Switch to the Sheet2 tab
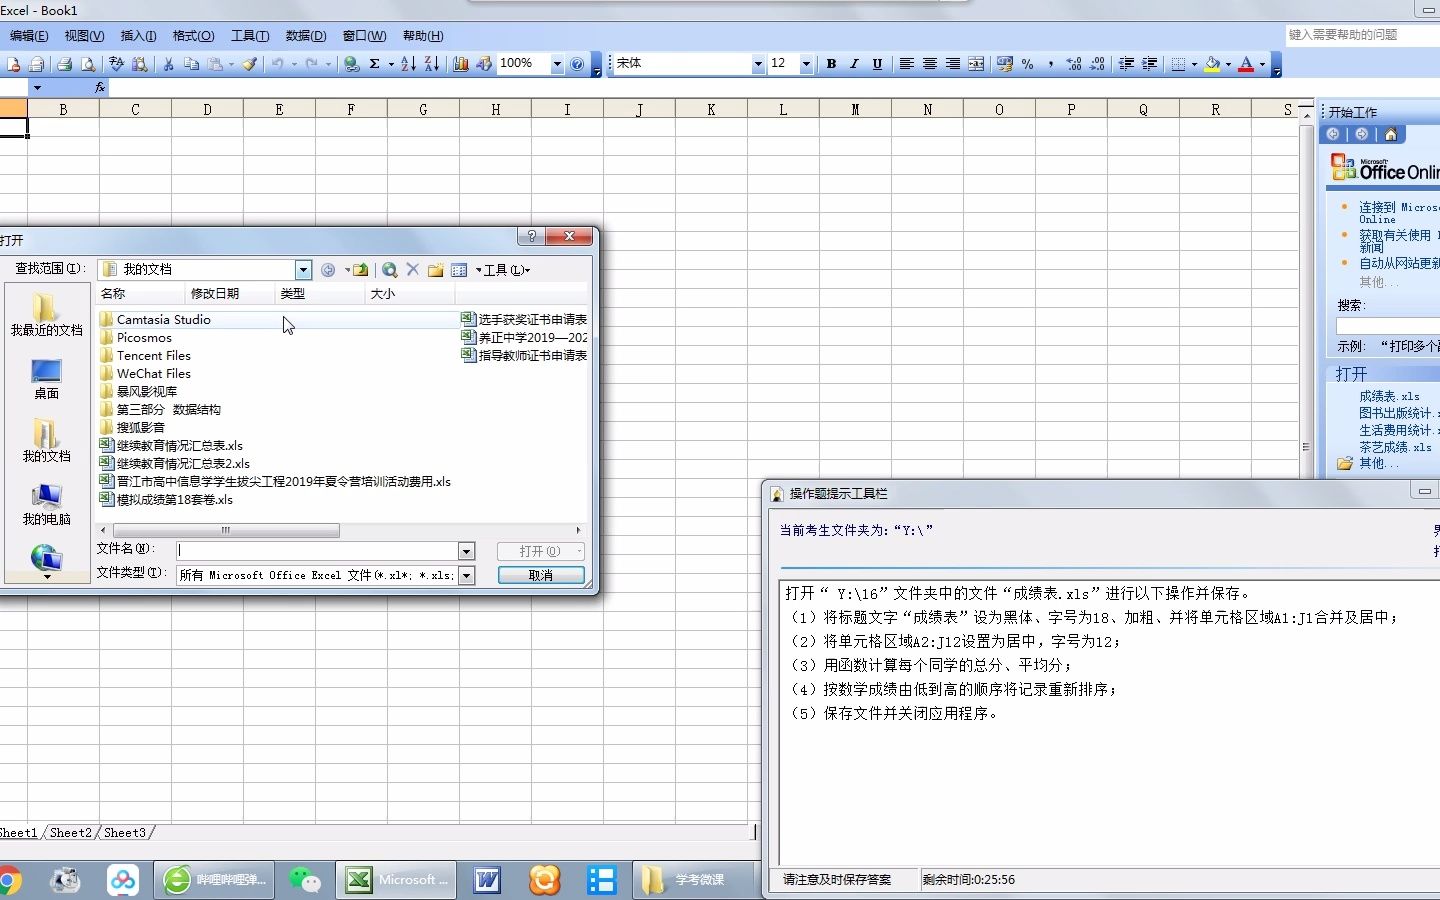The height and width of the screenshot is (900, 1440). 70,833
